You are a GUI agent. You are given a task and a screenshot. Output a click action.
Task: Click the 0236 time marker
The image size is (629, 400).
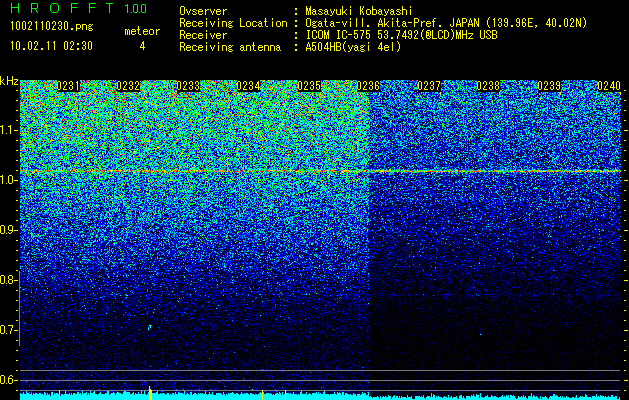[x=368, y=86]
